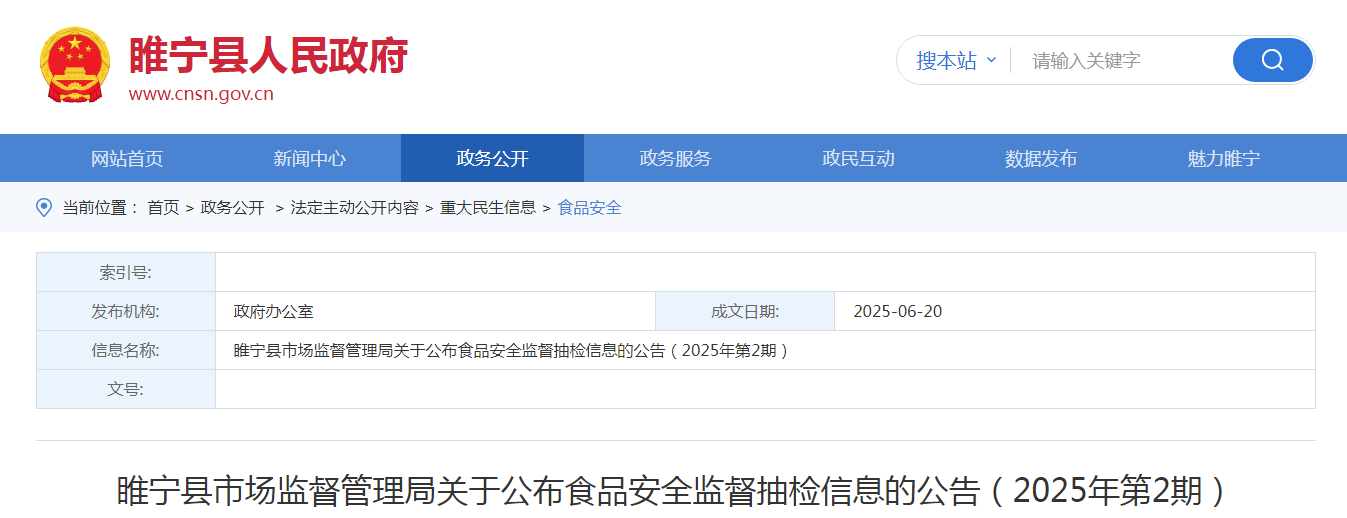
Task: Click the location pin icon
Action: 44,207
